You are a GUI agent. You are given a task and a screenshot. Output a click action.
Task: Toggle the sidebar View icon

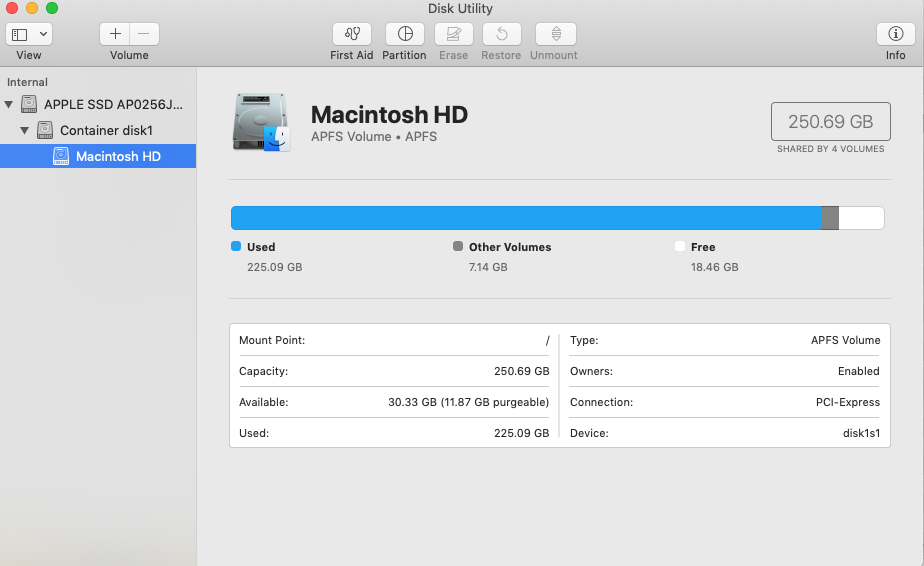[20, 35]
